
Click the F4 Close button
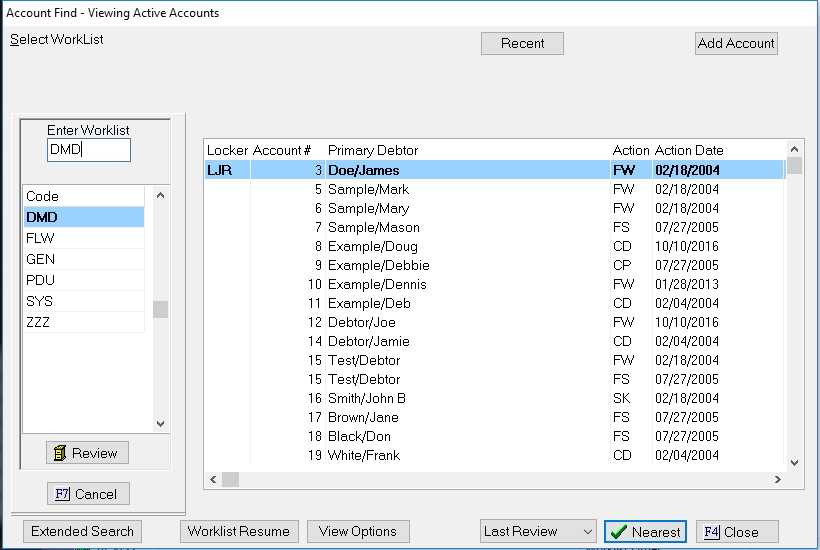point(736,532)
